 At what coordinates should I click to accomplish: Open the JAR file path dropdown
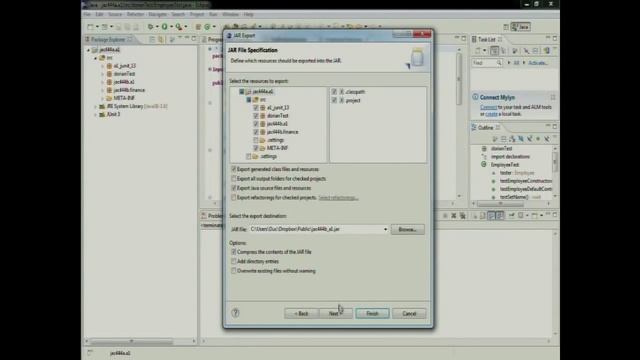(385, 229)
